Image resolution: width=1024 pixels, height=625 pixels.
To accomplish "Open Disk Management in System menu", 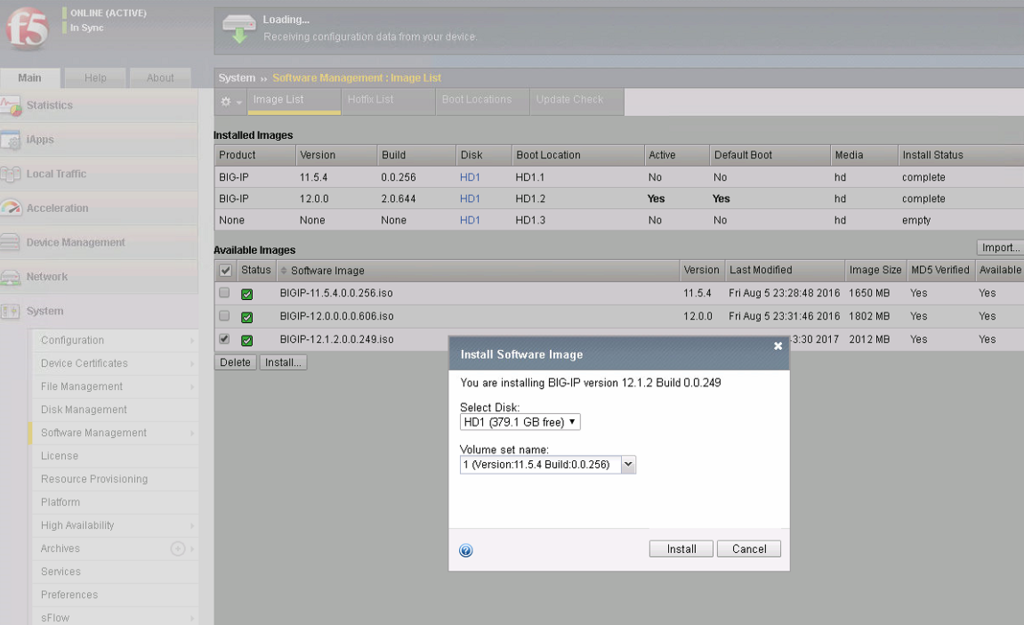I will (x=84, y=410).
